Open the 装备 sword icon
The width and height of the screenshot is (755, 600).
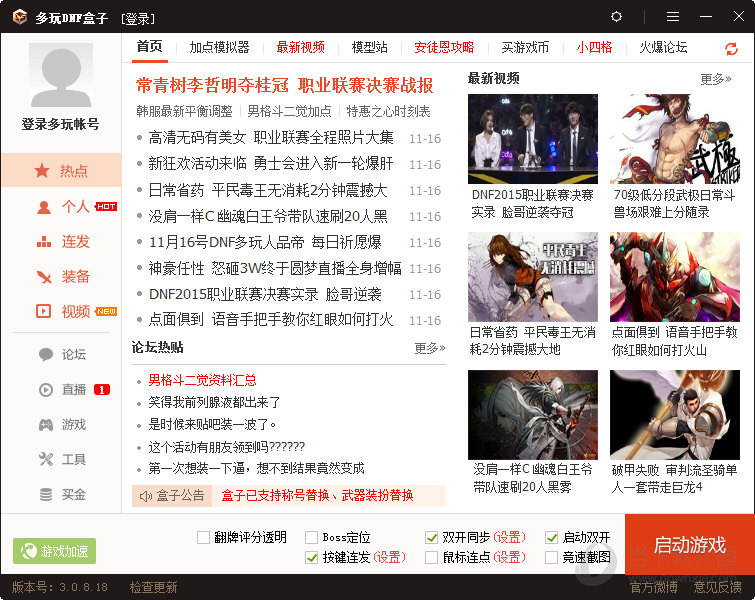click(x=44, y=276)
